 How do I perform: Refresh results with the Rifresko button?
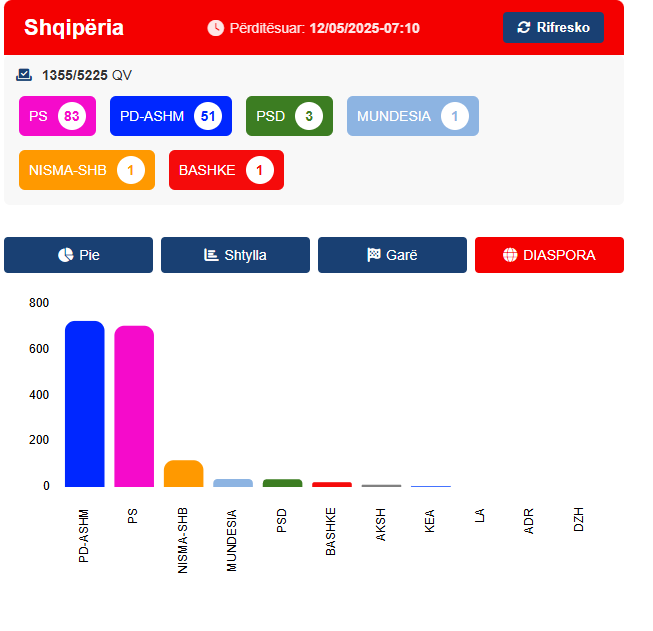(553, 27)
